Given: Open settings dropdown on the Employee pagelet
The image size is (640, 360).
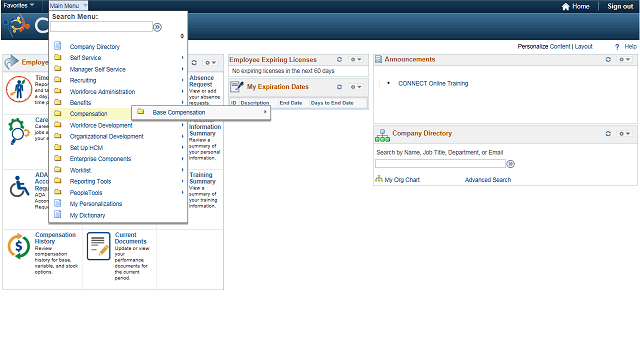Looking at the screenshot, I should pos(211,62).
